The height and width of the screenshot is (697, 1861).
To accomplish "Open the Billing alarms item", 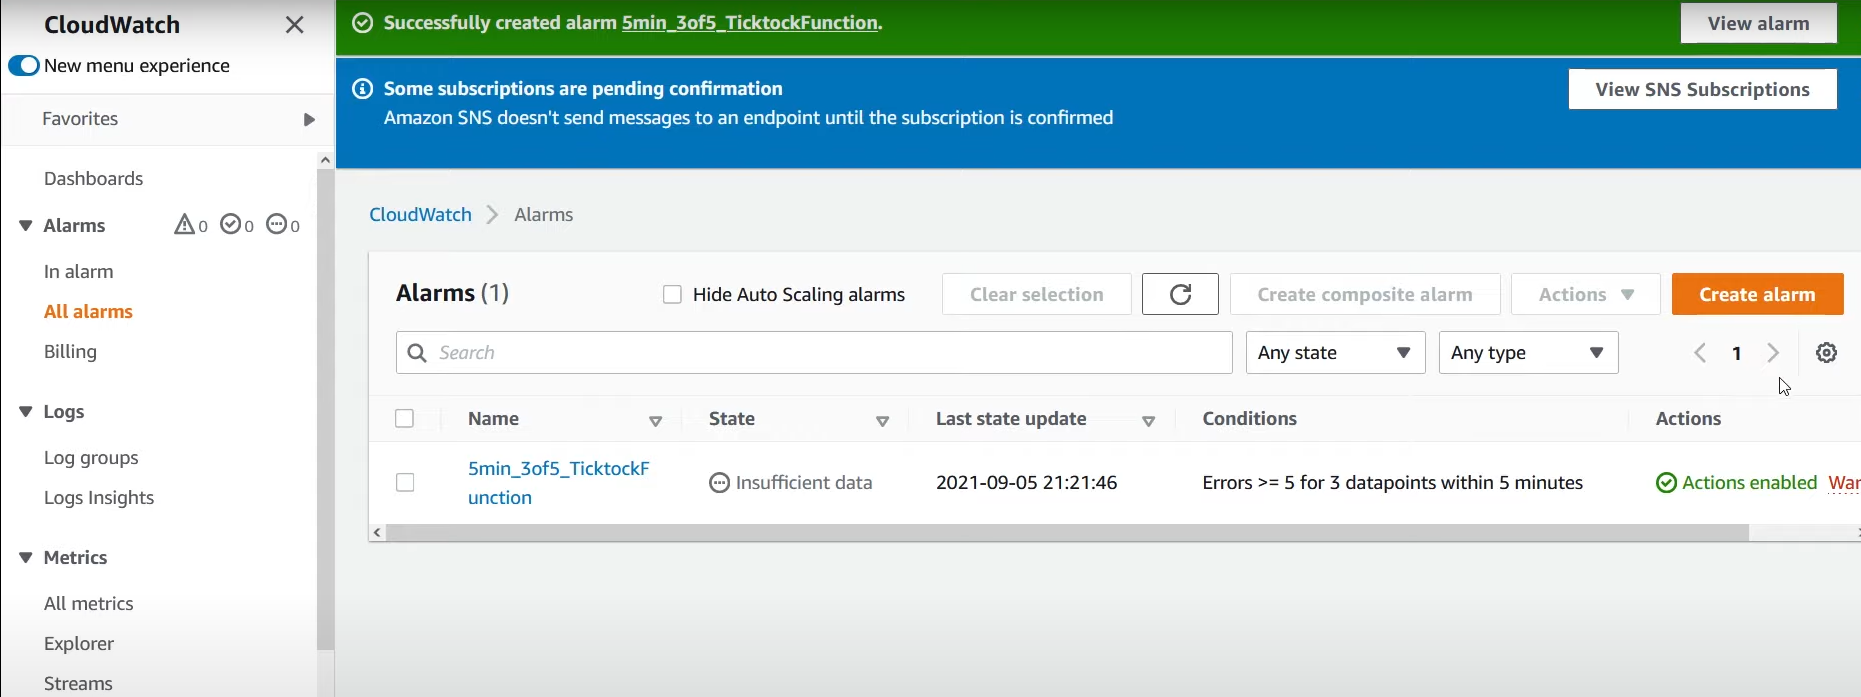I will [x=70, y=352].
